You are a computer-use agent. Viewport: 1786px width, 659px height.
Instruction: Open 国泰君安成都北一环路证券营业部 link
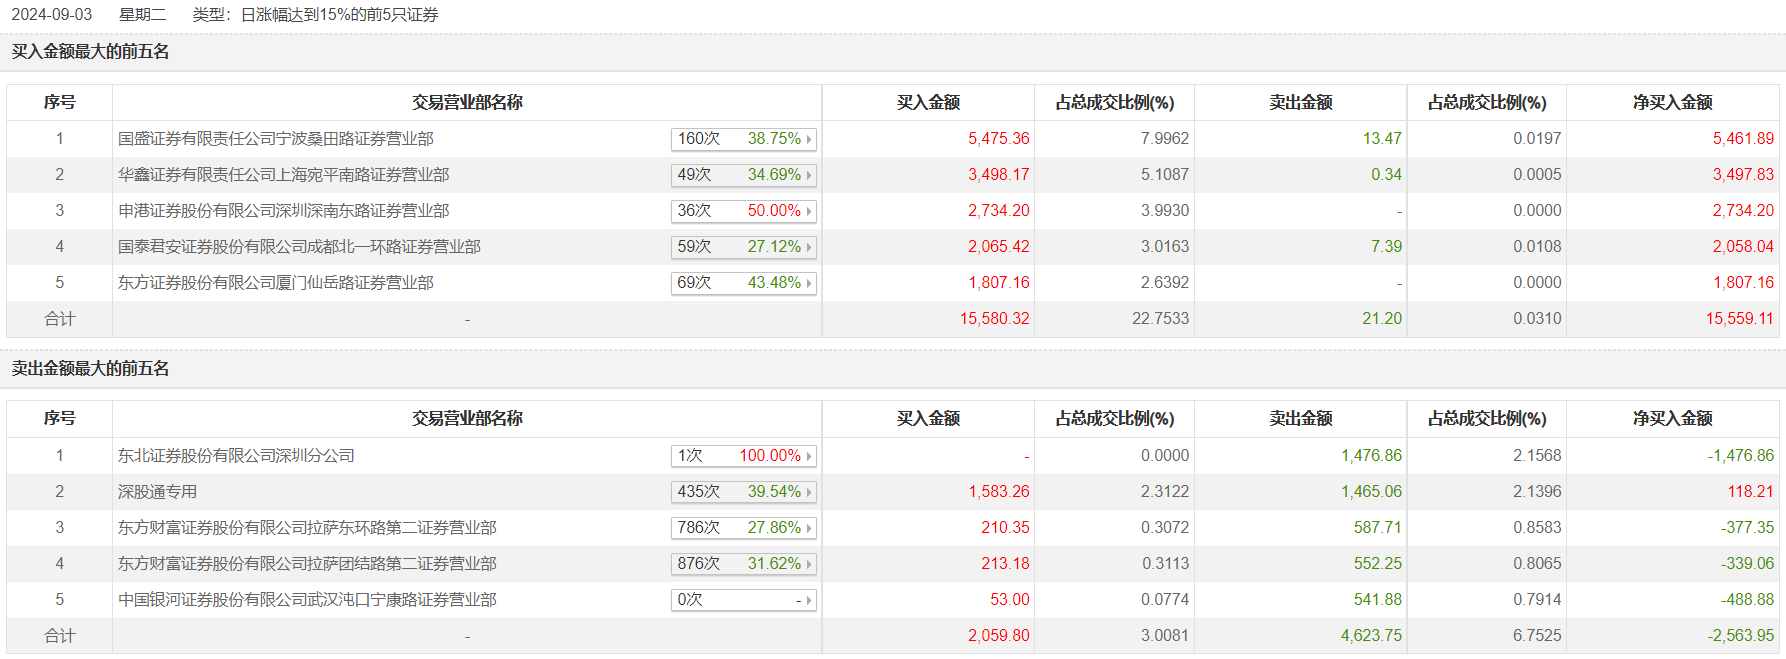click(x=299, y=247)
